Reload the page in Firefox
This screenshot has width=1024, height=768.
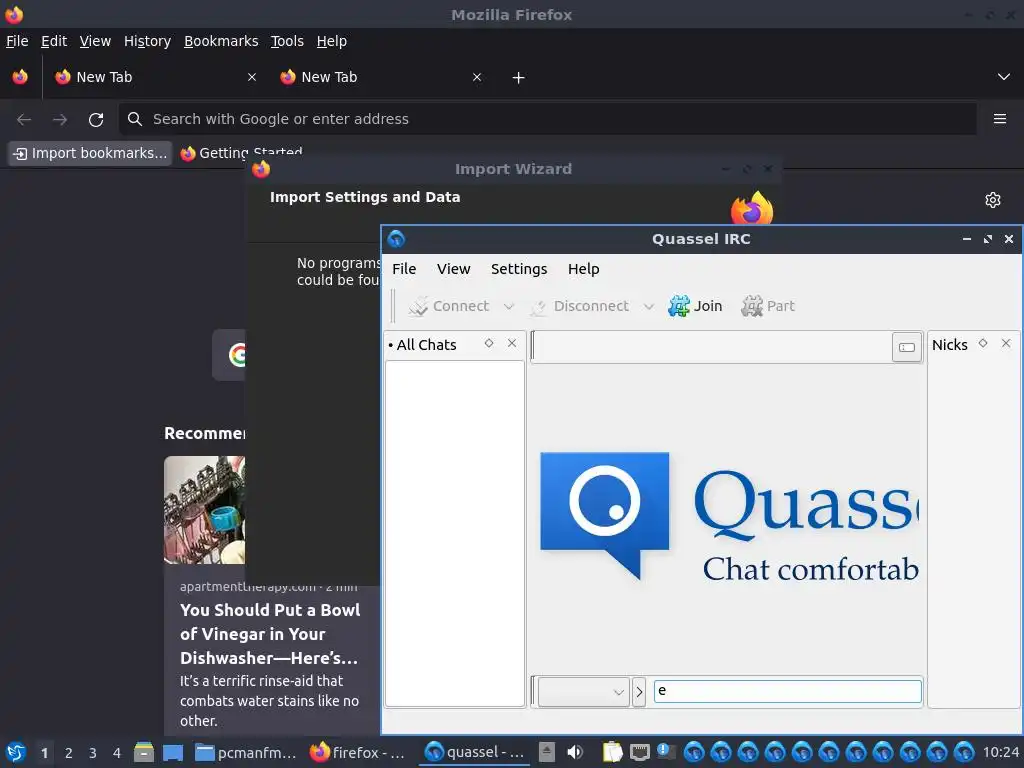(x=96, y=120)
